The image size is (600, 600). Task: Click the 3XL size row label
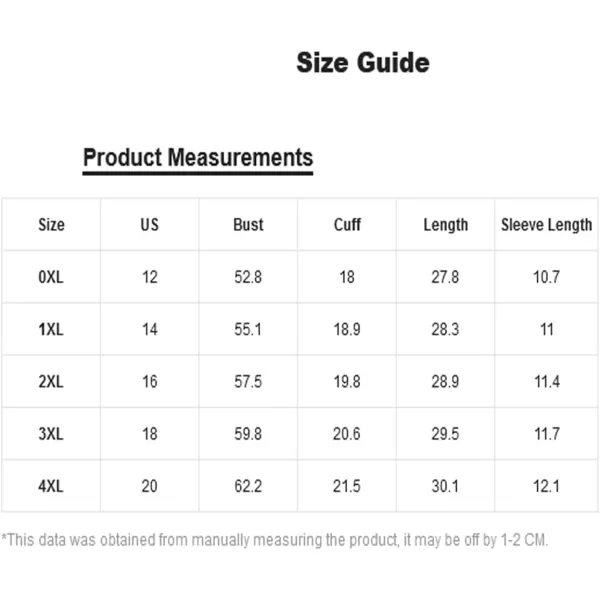point(51,434)
